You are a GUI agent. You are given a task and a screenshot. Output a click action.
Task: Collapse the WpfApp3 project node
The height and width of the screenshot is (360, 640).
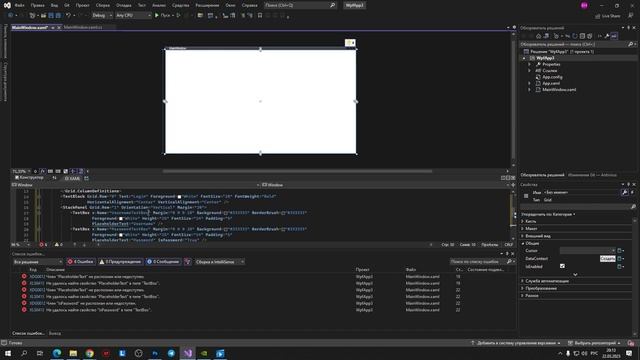[x=524, y=58]
